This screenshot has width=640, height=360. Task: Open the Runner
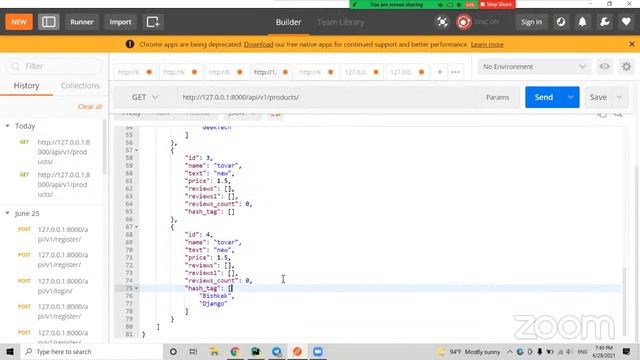coord(82,22)
